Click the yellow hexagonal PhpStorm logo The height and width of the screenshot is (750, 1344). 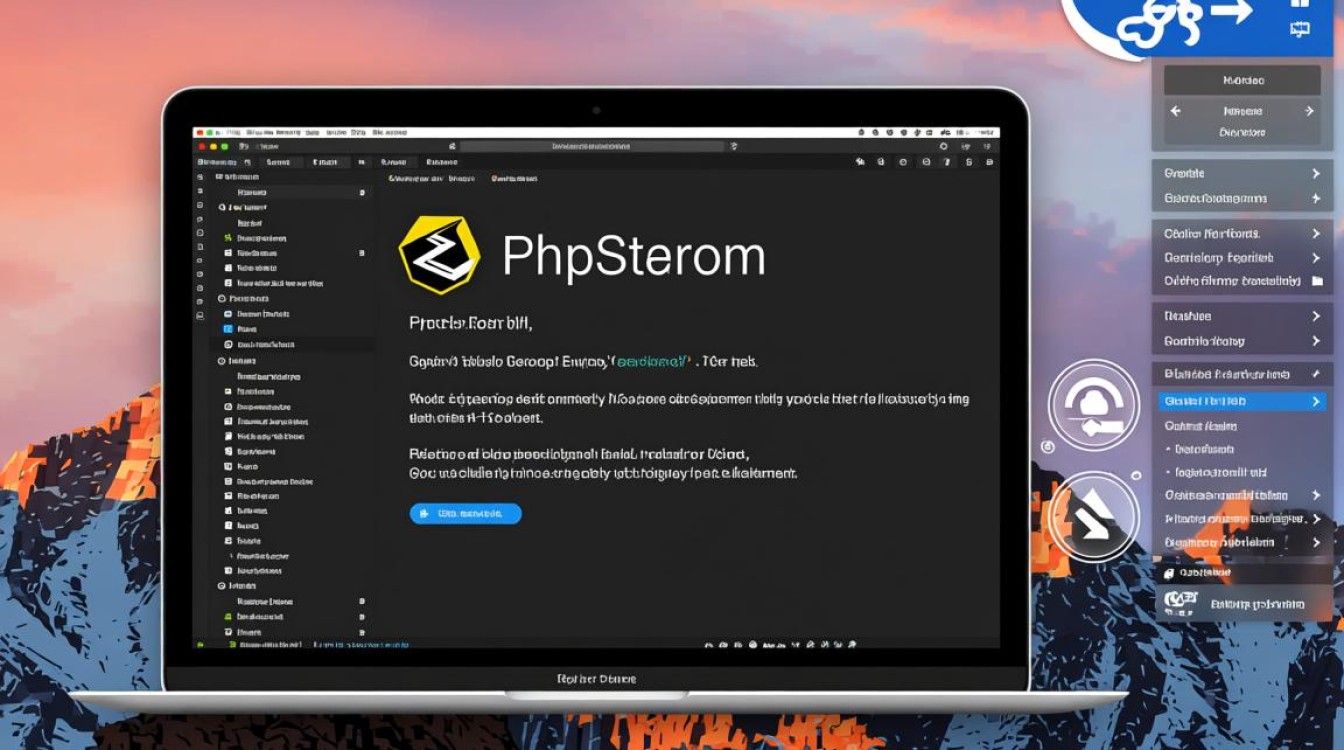(439, 254)
